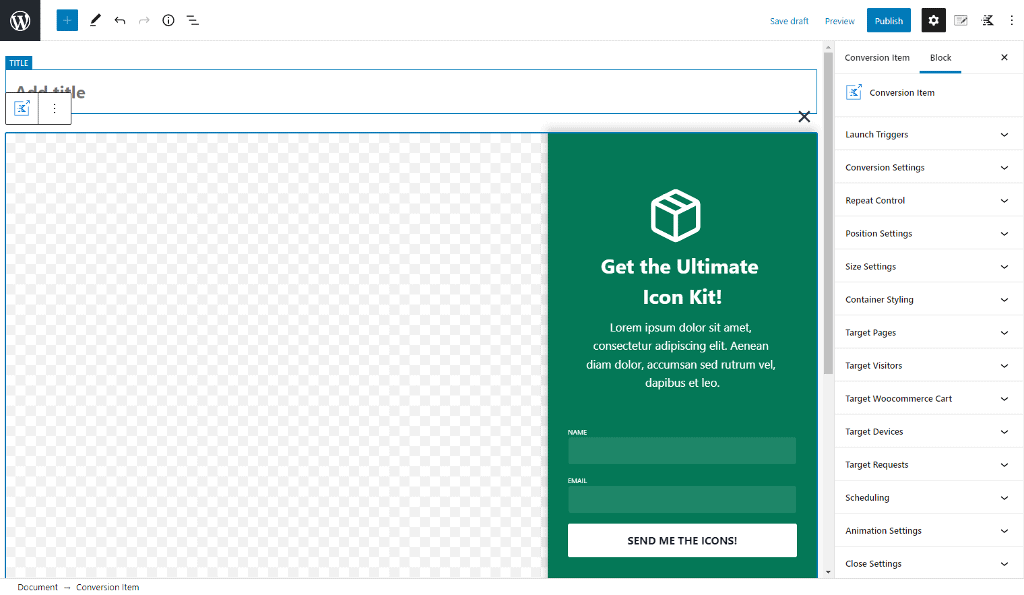Click the Undo arrow icon
Screen dimensions: 1024x595
[x=120, y=20]
